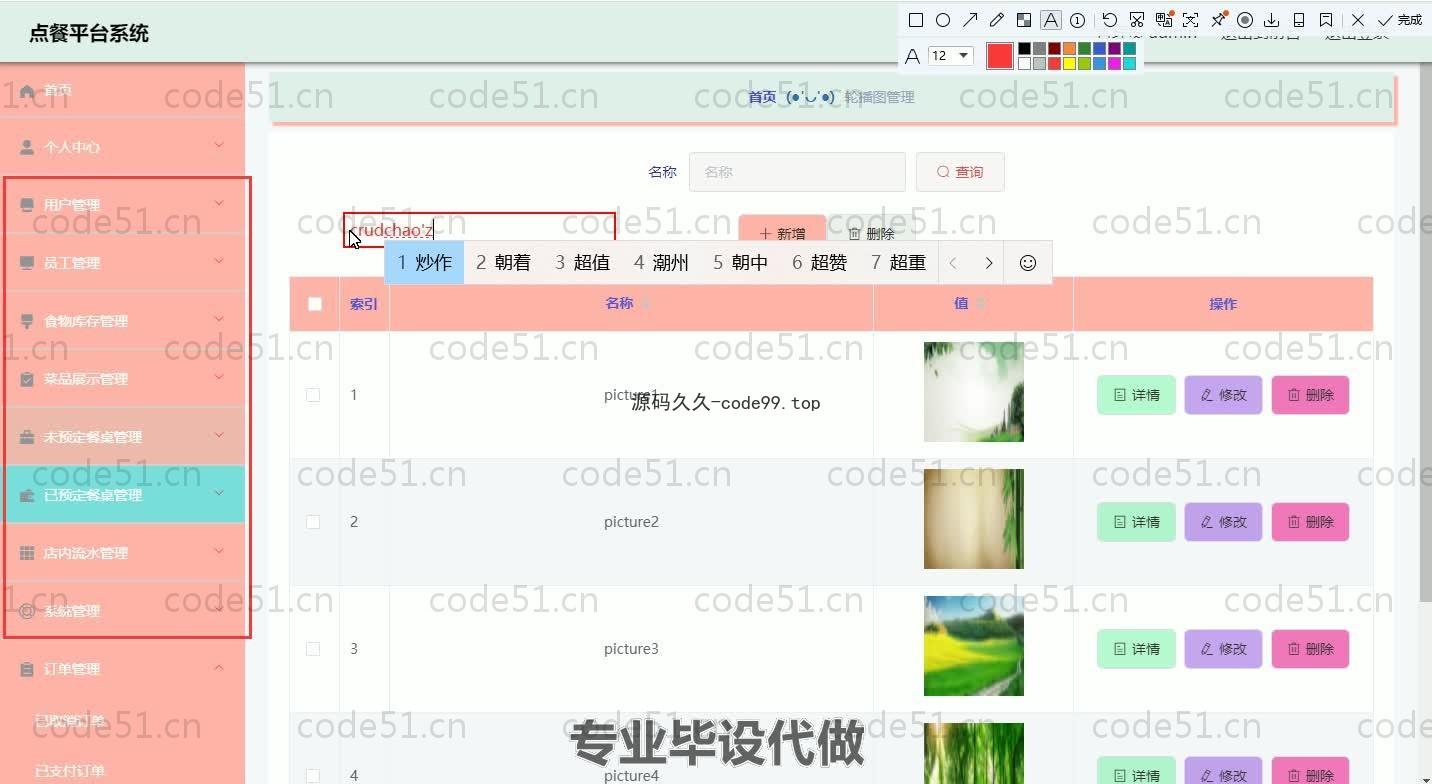
Task: Choose IME candidate 炒作
Action: (x=425, y=263)
